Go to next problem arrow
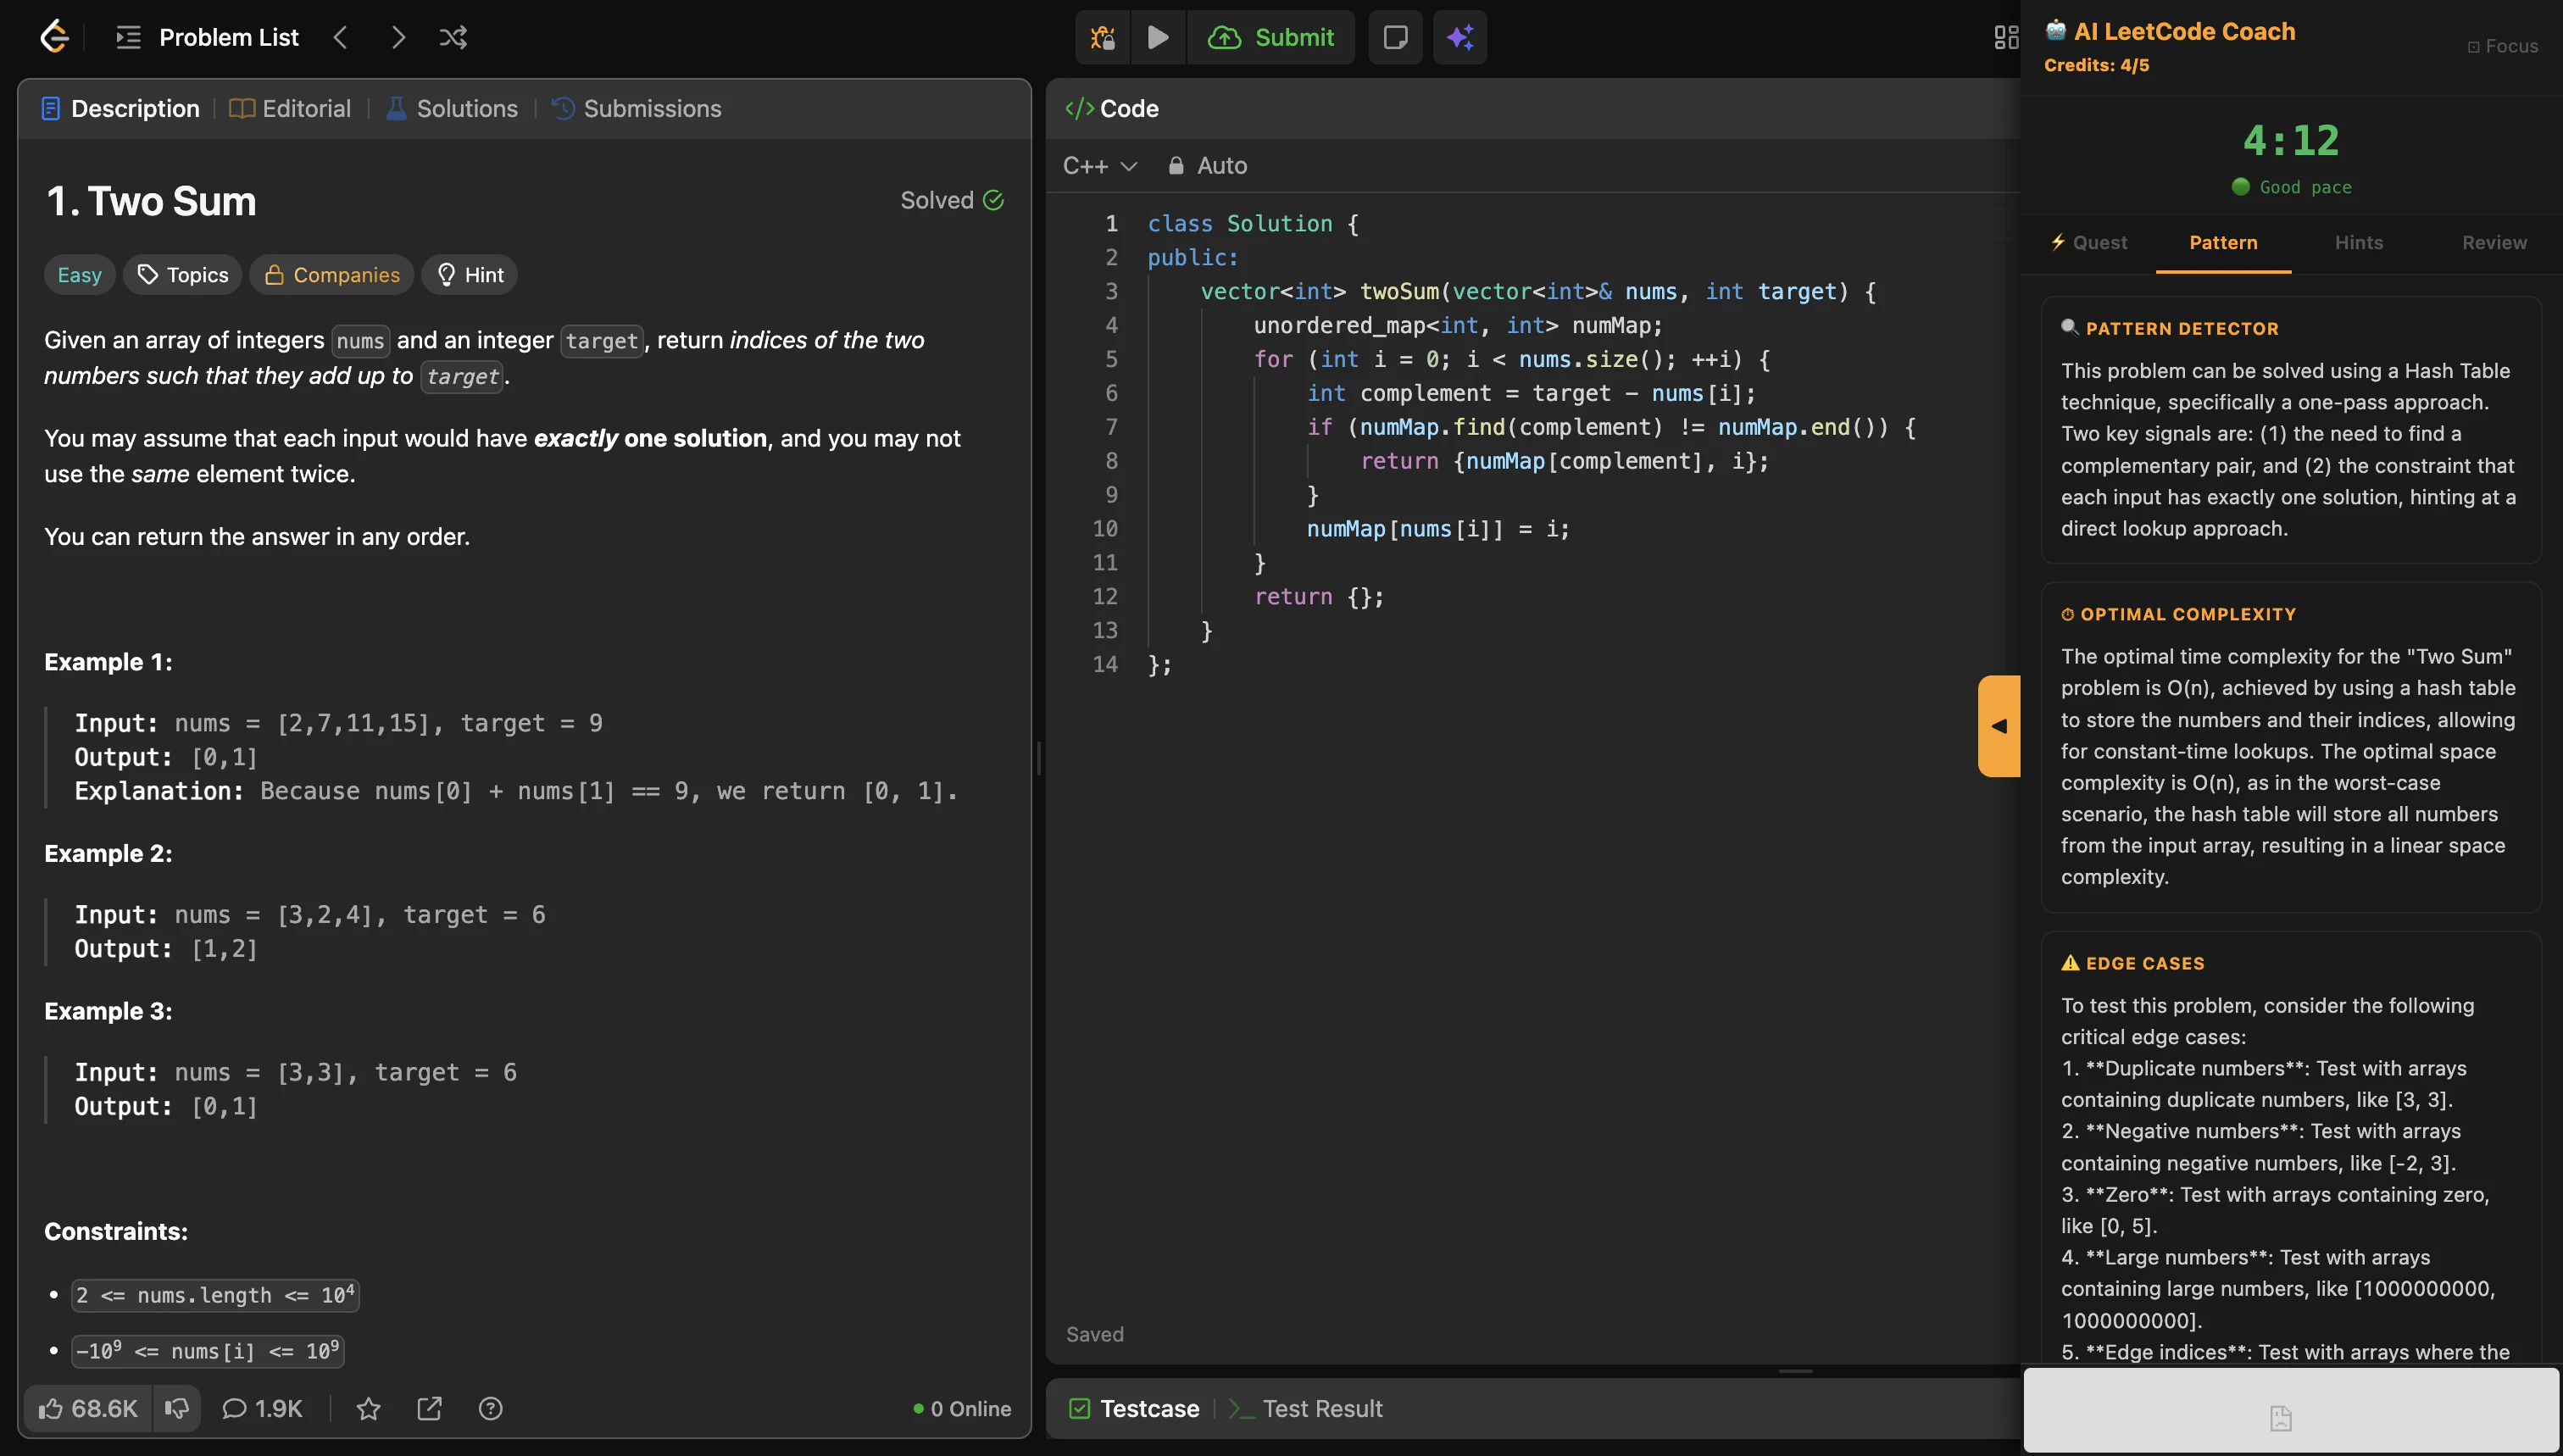 pyautogui.click(x=398, y=37)
